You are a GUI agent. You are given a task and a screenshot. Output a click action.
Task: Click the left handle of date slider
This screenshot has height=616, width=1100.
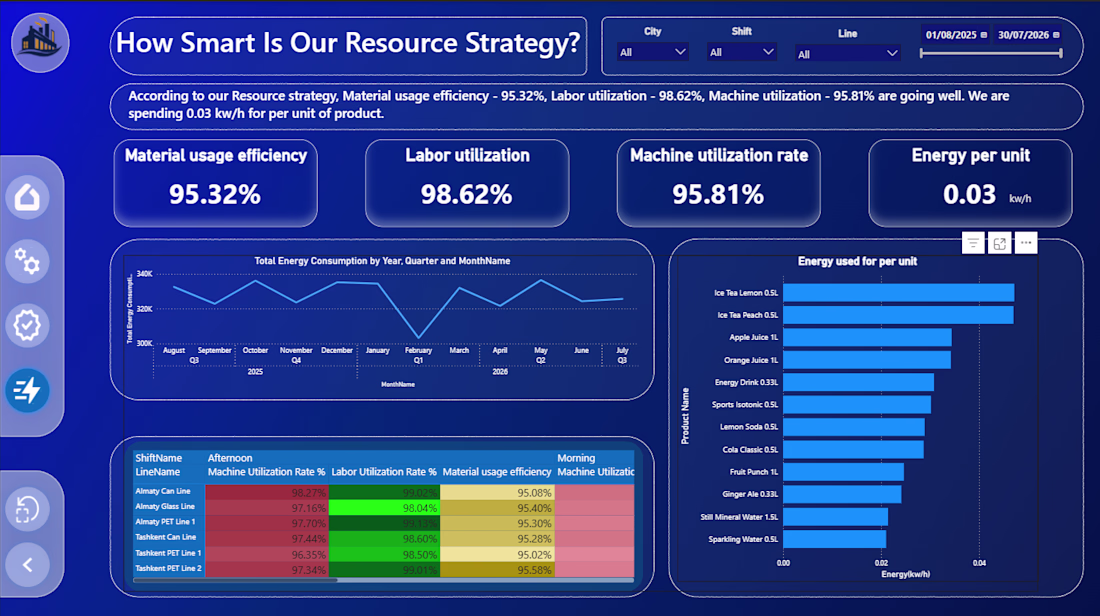[922, 53]
